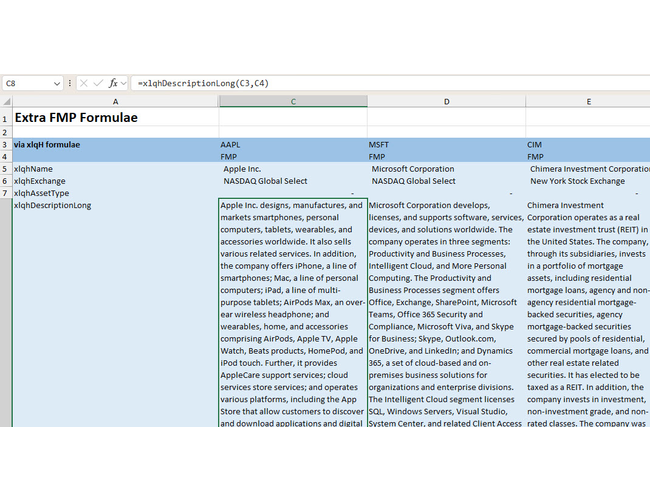Screen dimensions: 650x500
Task: Click the 'Chimera Investment Corporation' name cell
Action: tap(588, 169)
